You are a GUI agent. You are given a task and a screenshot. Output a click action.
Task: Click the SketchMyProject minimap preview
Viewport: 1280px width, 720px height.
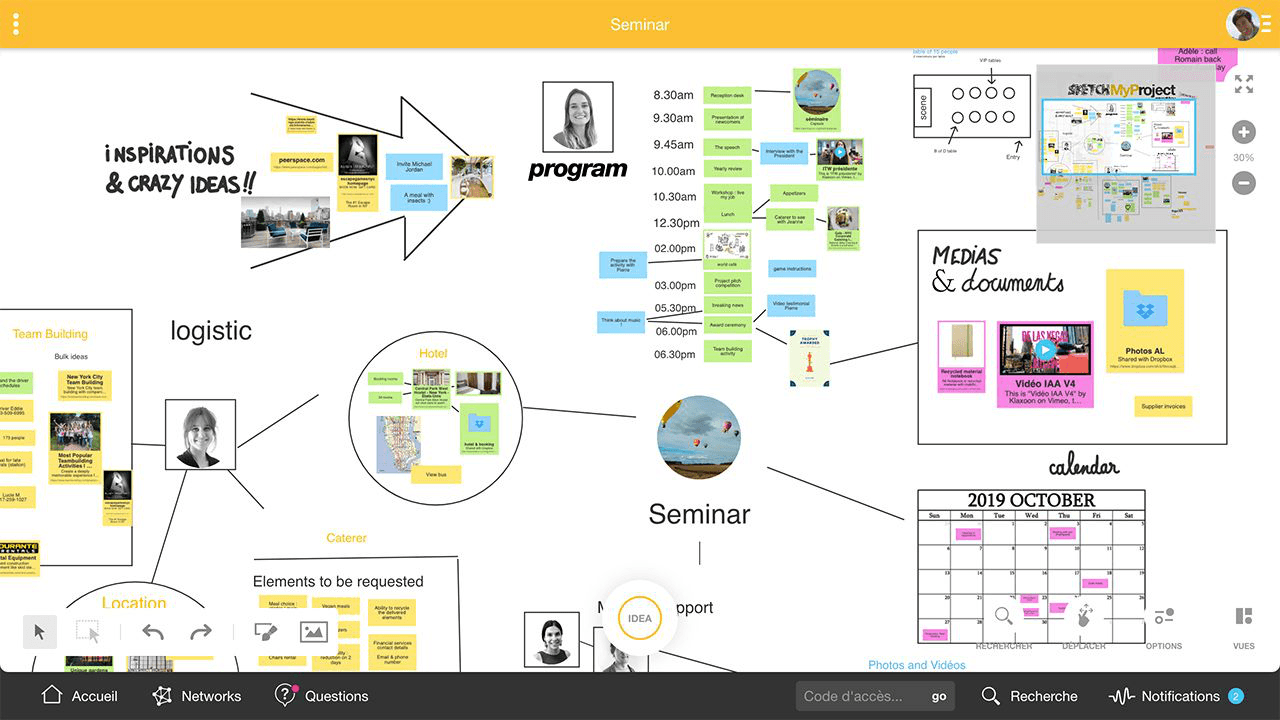tap(1125, 154)
